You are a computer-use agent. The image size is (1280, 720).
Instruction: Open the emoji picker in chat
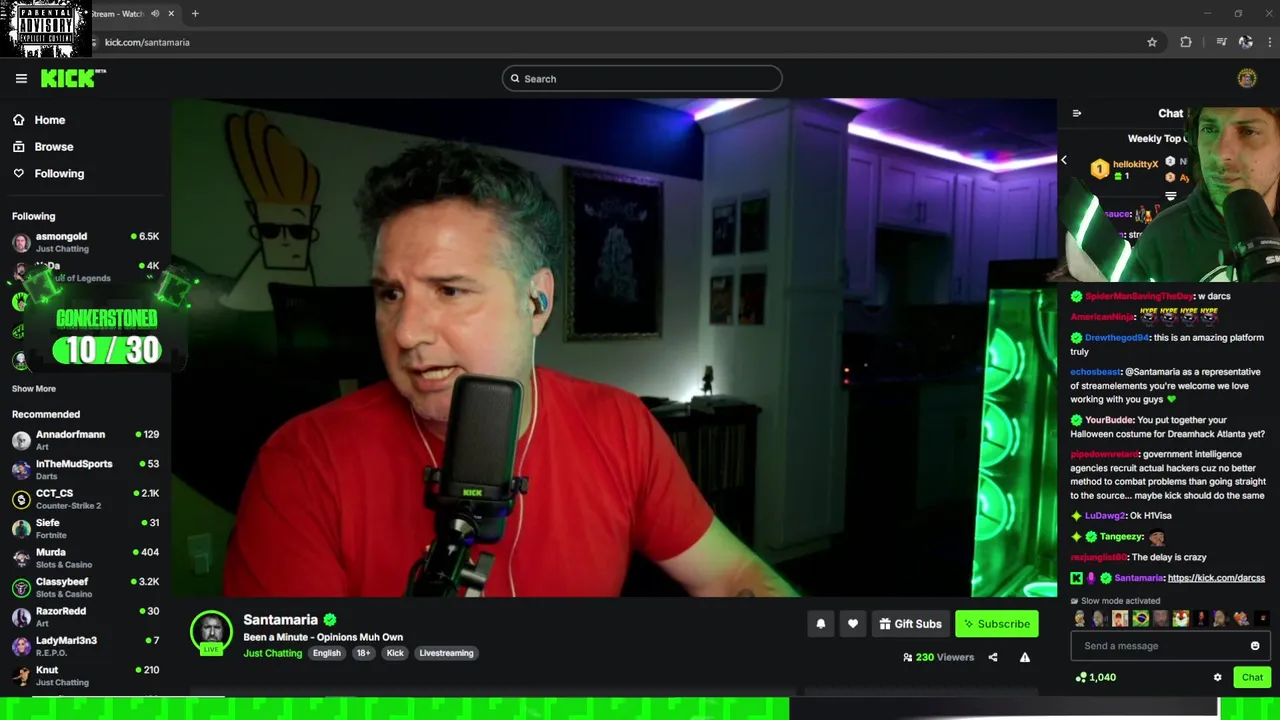(1255, 646)
